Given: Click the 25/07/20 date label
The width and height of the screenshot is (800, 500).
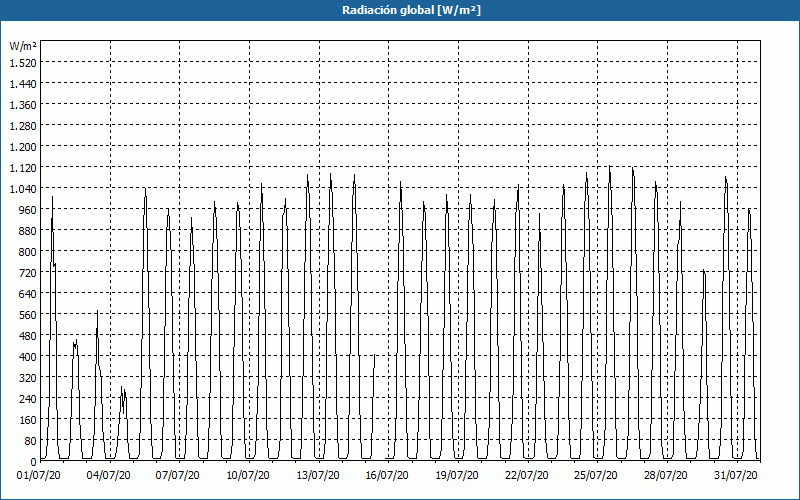Looking at the screenshot, I should 596,476.
